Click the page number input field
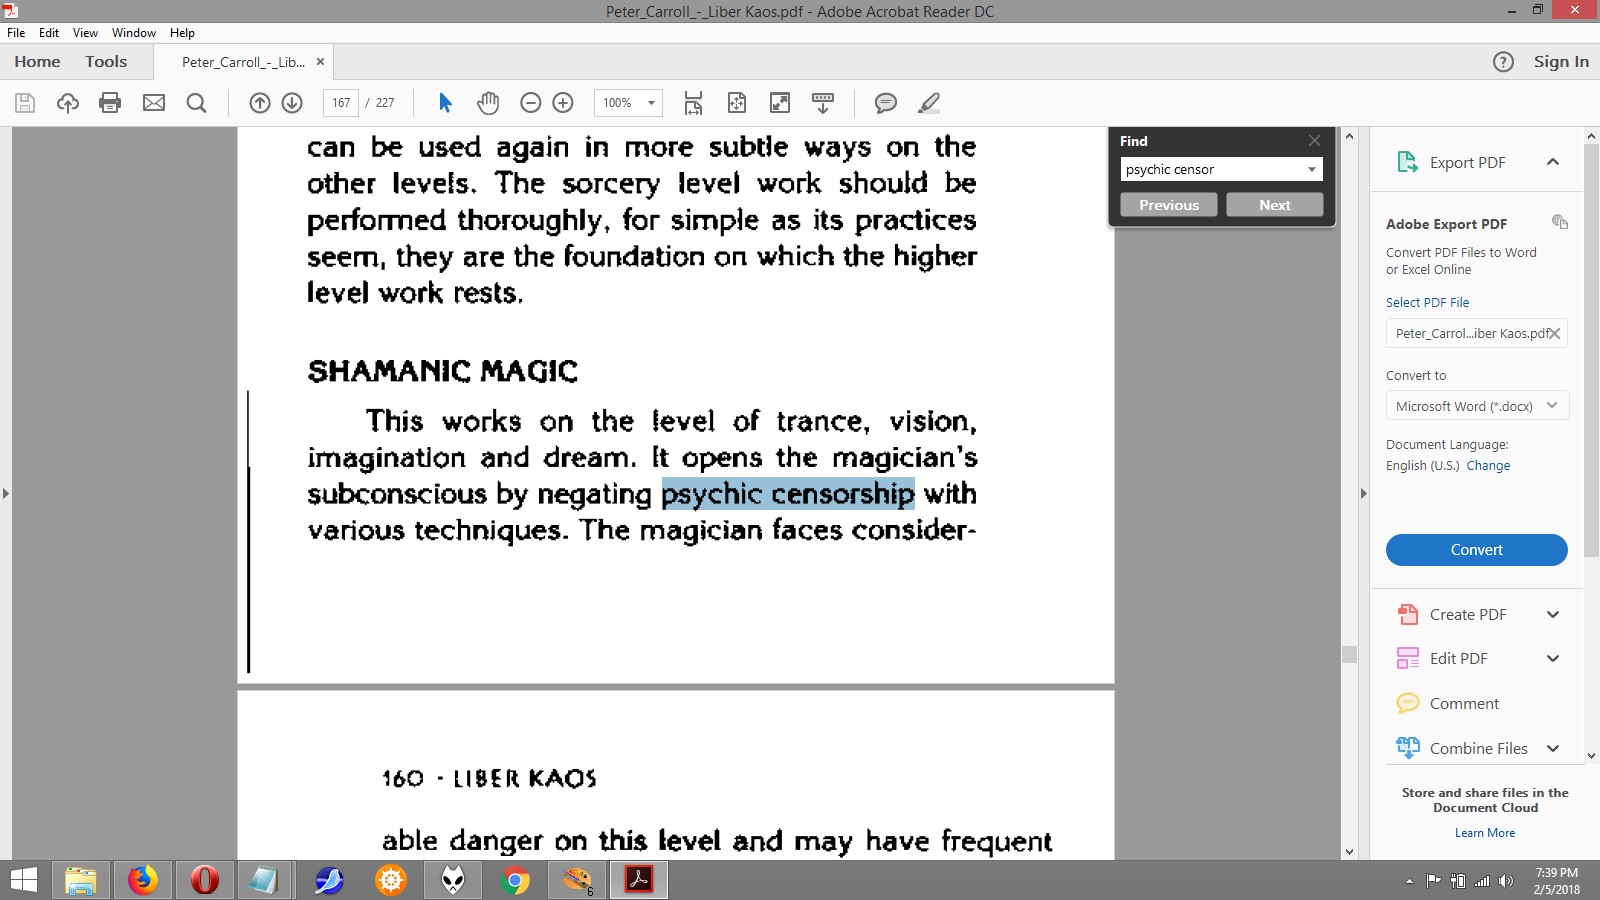The image size is (1600, 900). [x=341, y=103]
